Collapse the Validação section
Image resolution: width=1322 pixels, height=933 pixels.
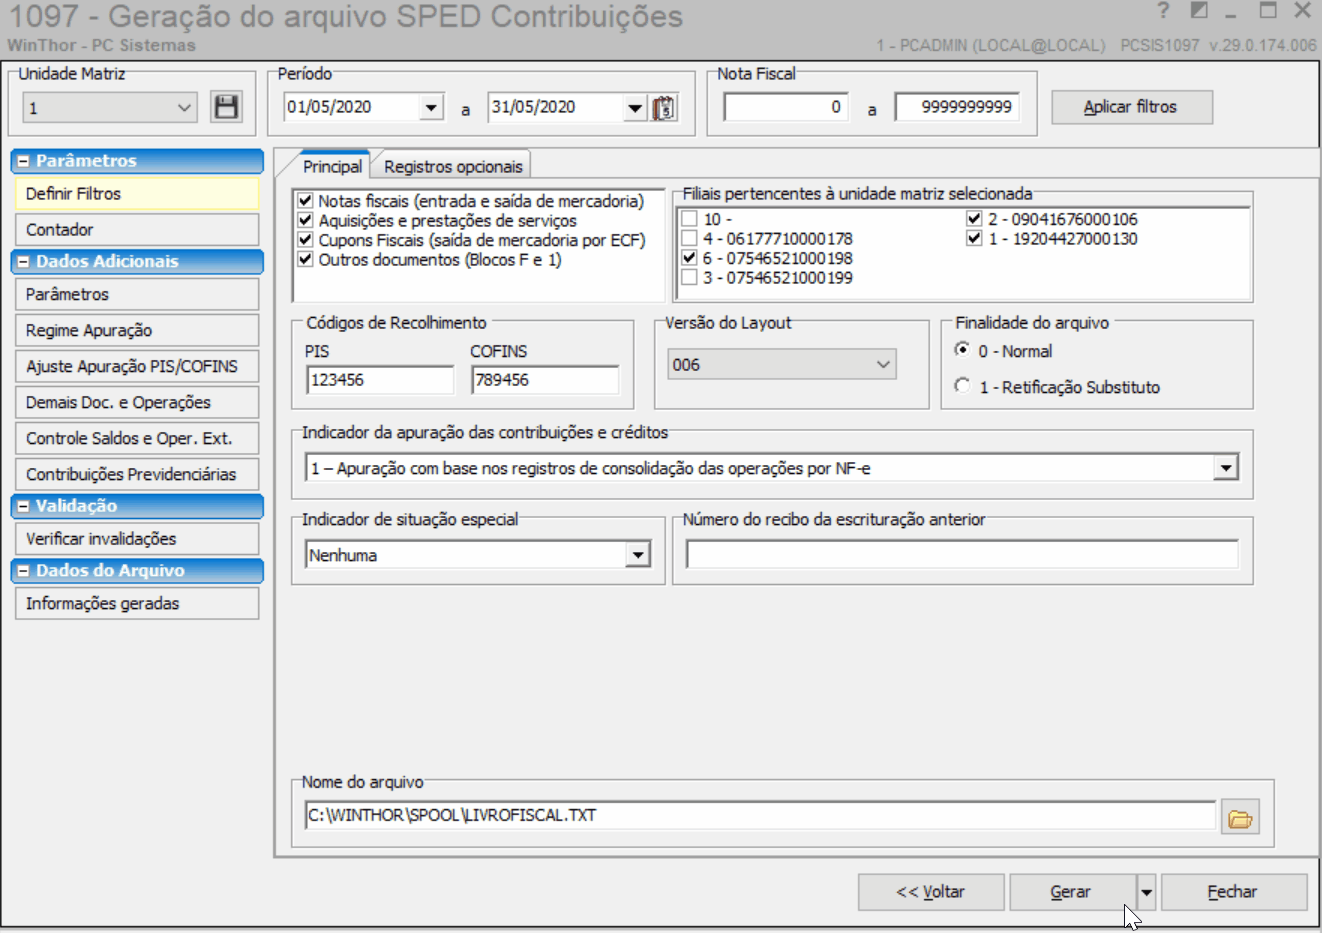click(x=23, y=507)
